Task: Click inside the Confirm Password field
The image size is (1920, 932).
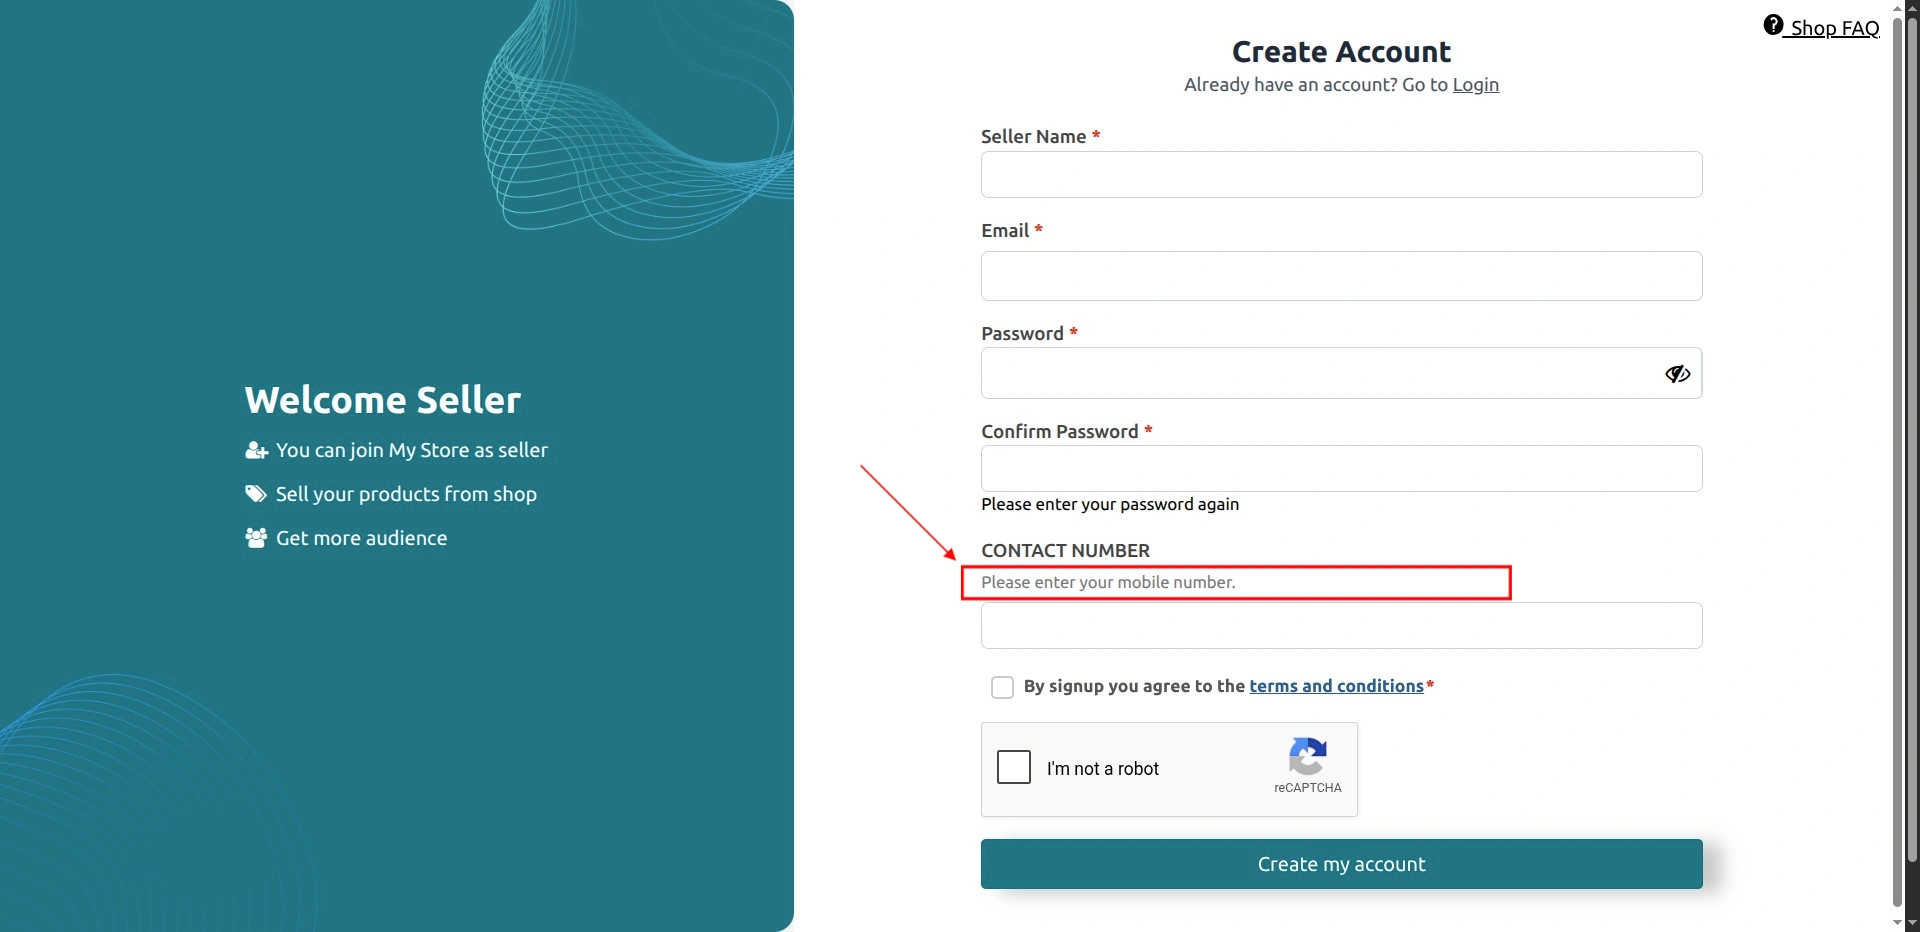Action: (1341, 469)
